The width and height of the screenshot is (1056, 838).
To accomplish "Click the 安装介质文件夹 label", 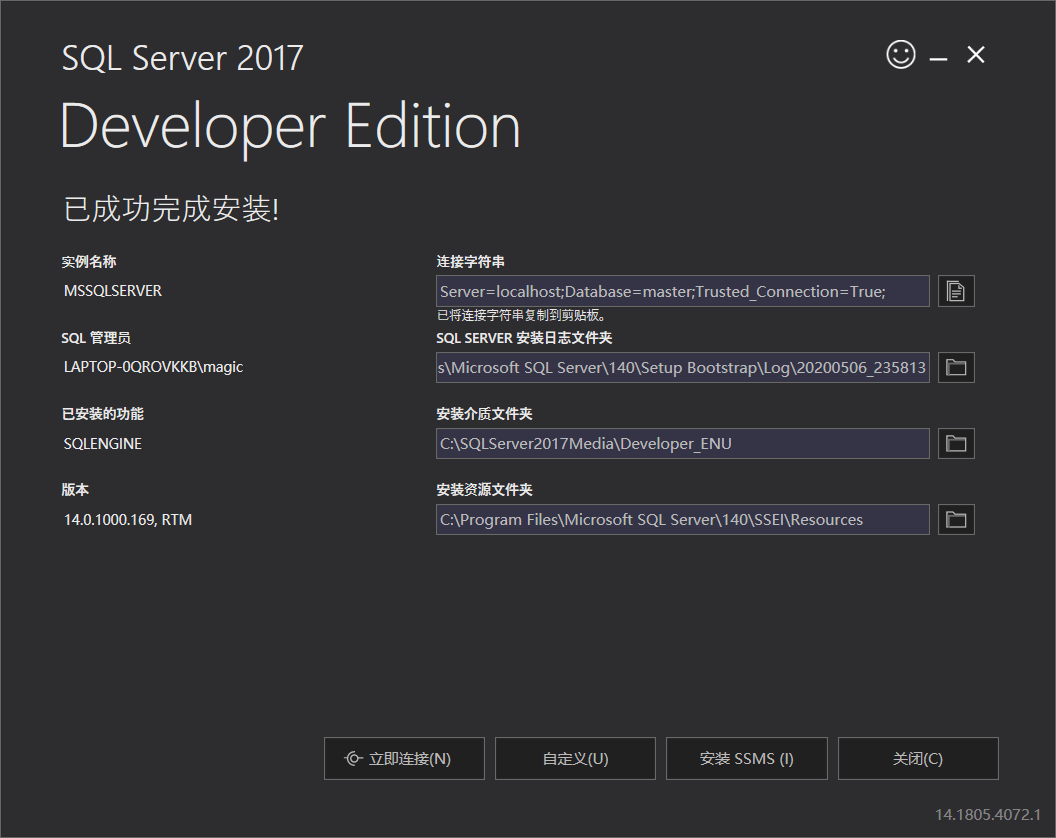I will (484, 414).
